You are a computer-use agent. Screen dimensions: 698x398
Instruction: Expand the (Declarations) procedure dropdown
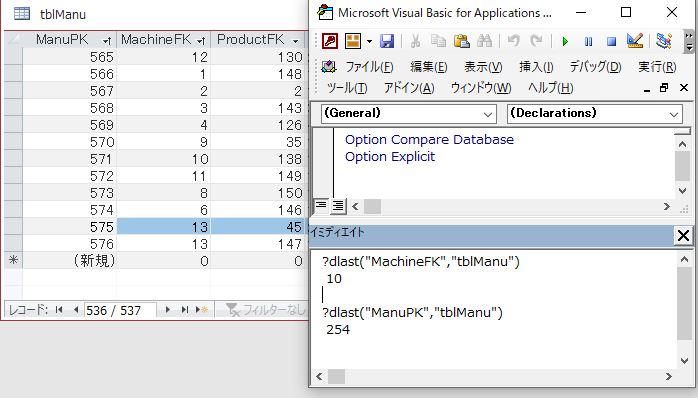[x=674, y=114]
